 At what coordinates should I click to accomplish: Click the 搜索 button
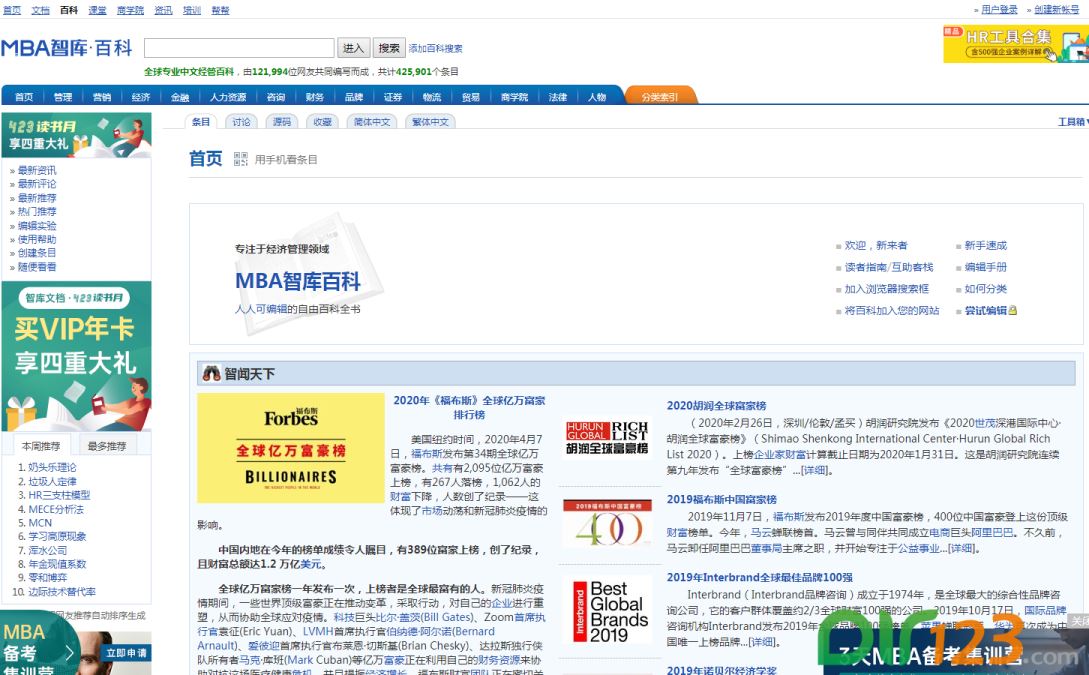pos(389,48)
